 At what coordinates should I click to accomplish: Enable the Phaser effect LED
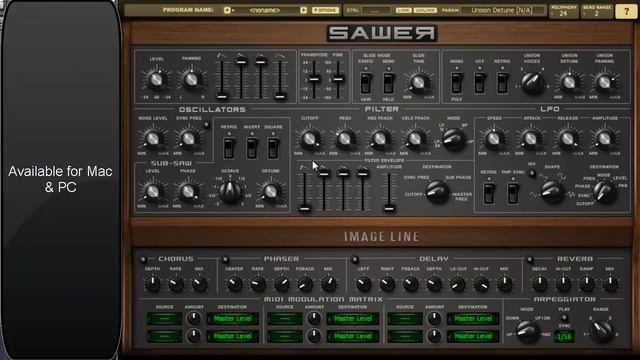point(225,260)
